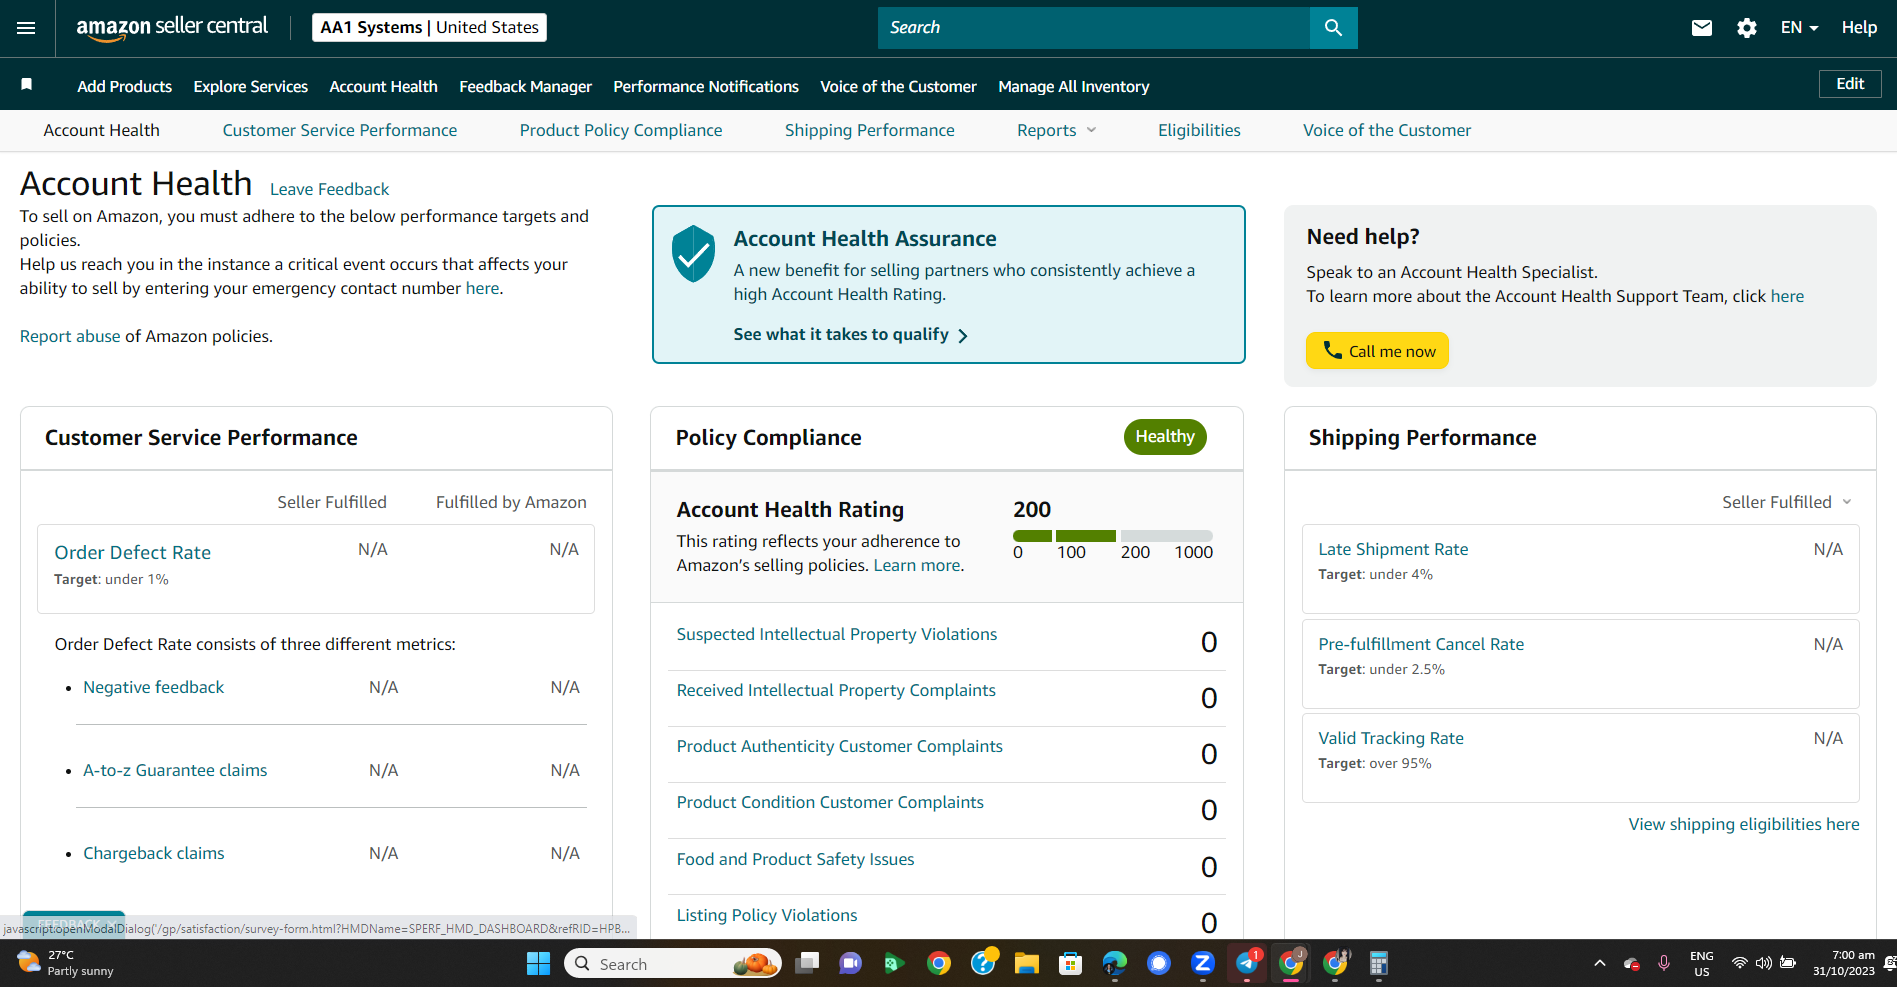This screenshot has width=1897, height=987.
Task: Open Calculator from taskbar
Action: (x=1379, y=963)
